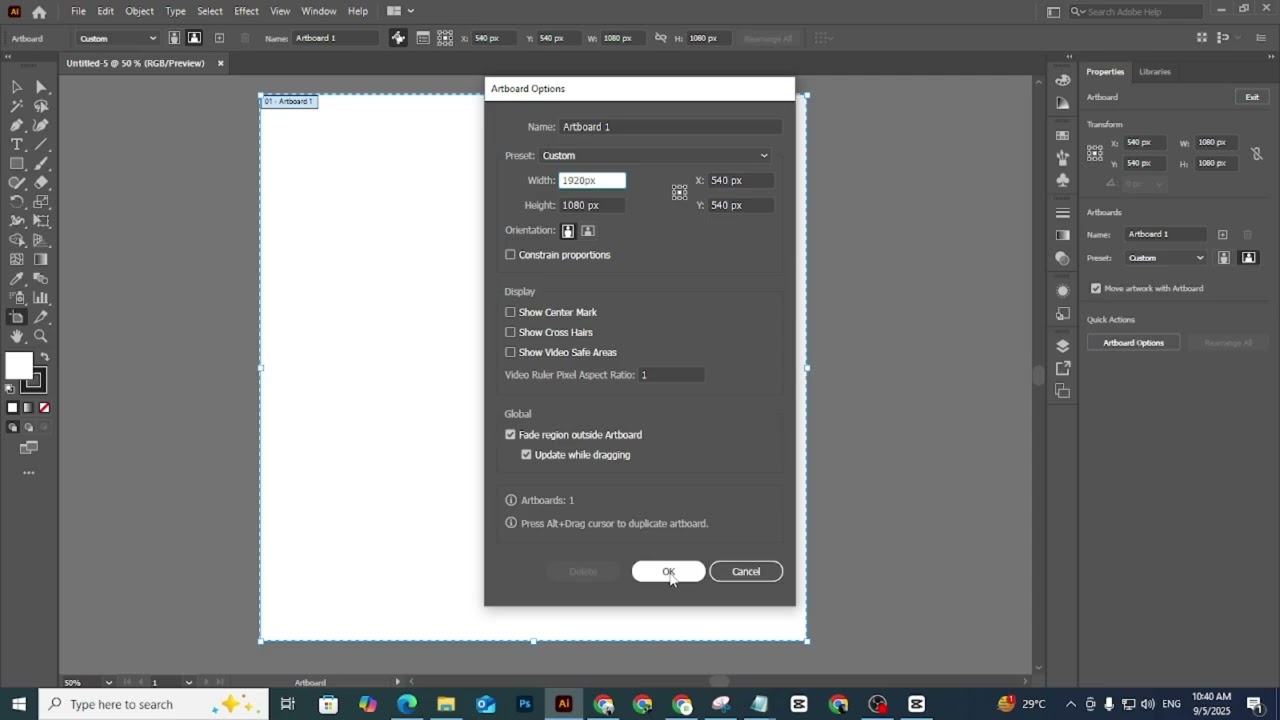Enable Constrain proportions checkbox

pyautogui.click(x=510, y=255)
